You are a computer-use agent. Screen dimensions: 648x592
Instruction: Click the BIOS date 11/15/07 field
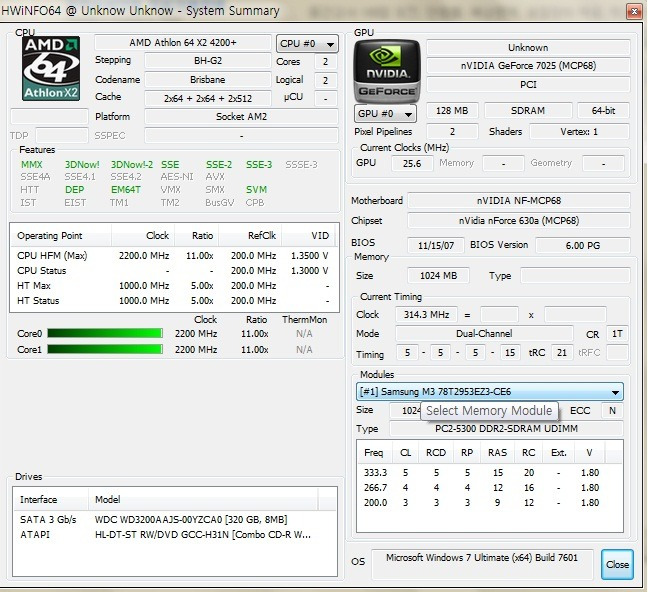[436, 245]
